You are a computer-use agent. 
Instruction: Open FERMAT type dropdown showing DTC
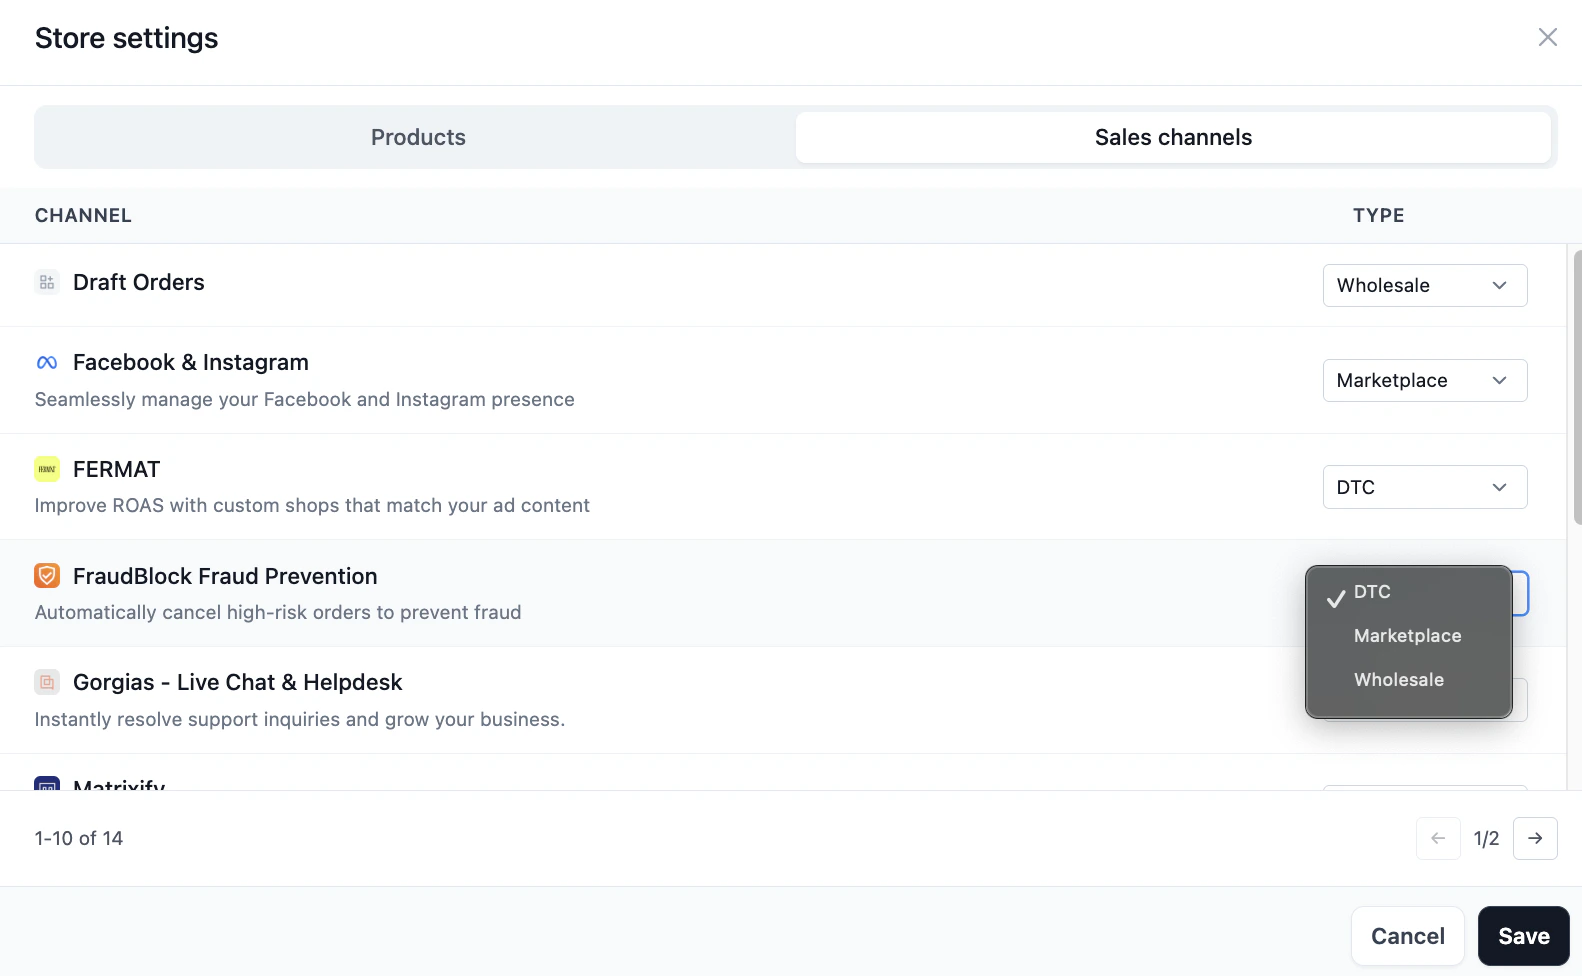tap(1425, 487)
